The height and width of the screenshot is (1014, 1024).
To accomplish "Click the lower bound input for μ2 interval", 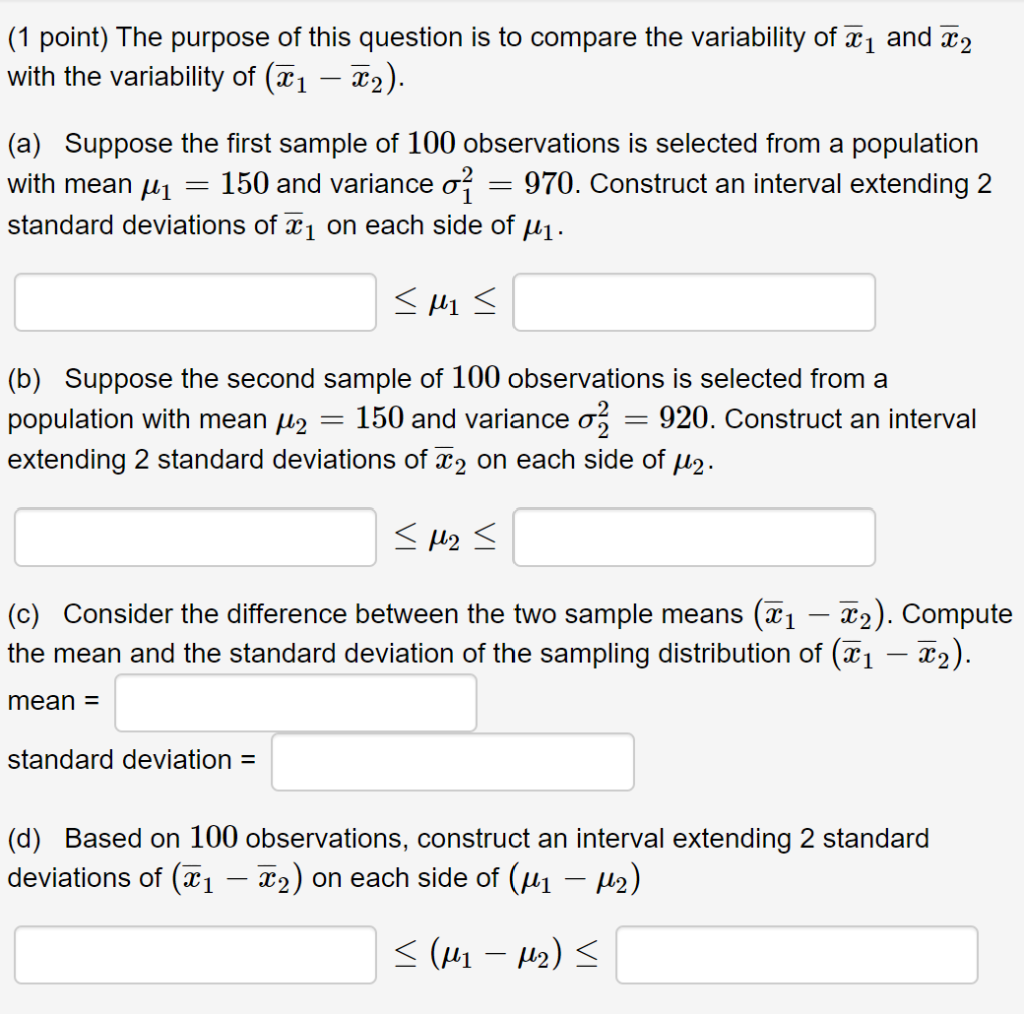I will click(194, 537).
